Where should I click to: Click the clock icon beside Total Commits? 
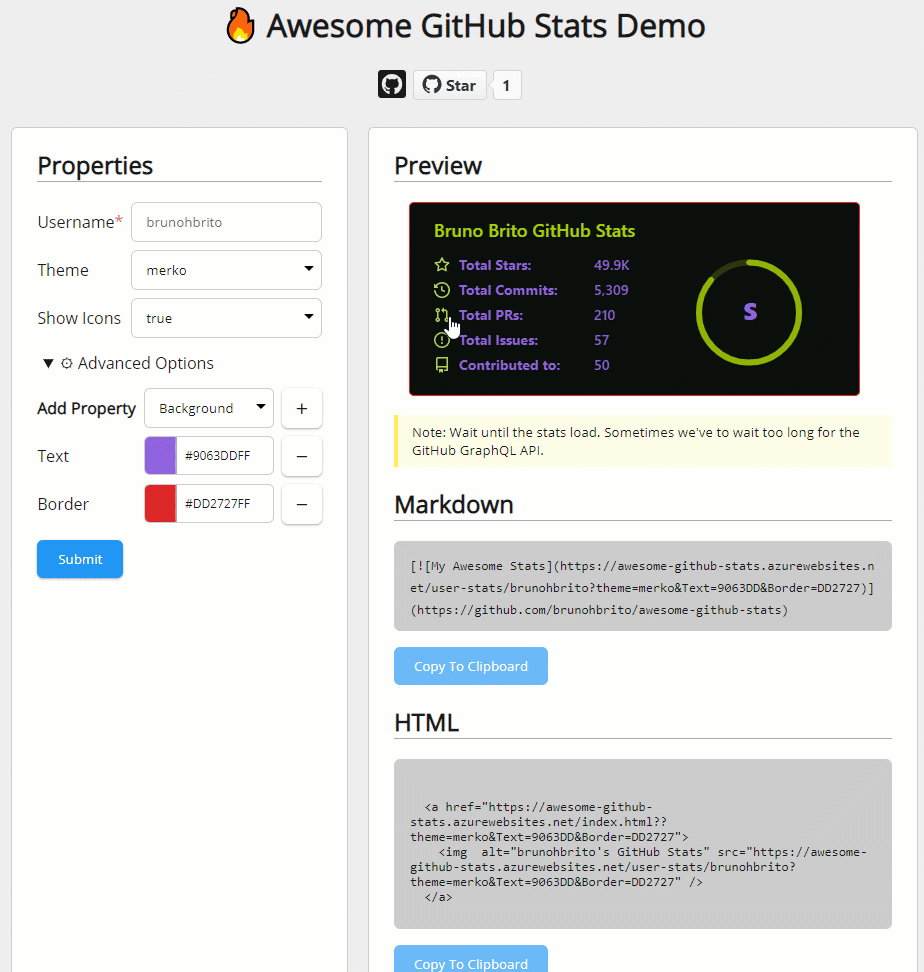pos(442,290)
